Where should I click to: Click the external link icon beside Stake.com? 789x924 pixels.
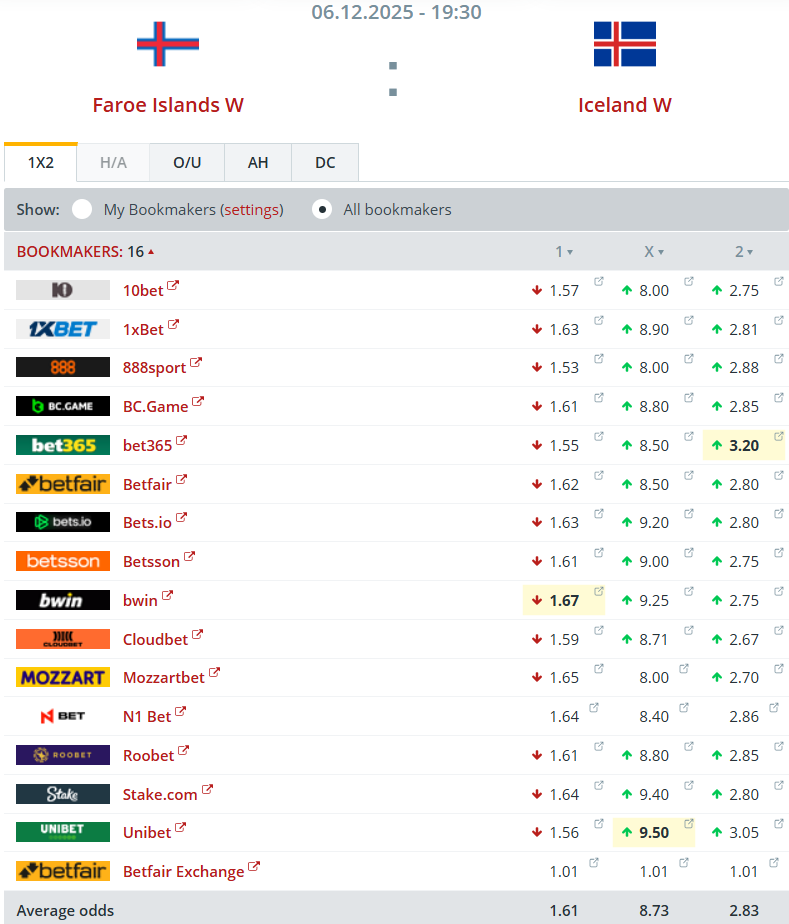[207, 790]
